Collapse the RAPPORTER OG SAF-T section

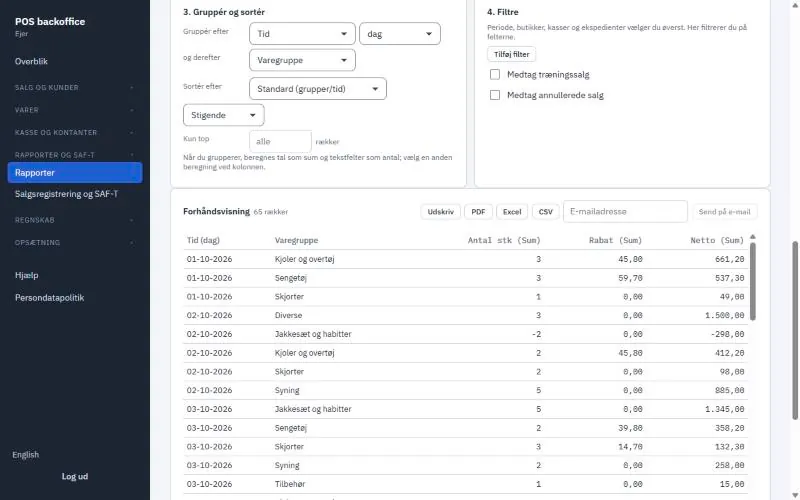74,155
